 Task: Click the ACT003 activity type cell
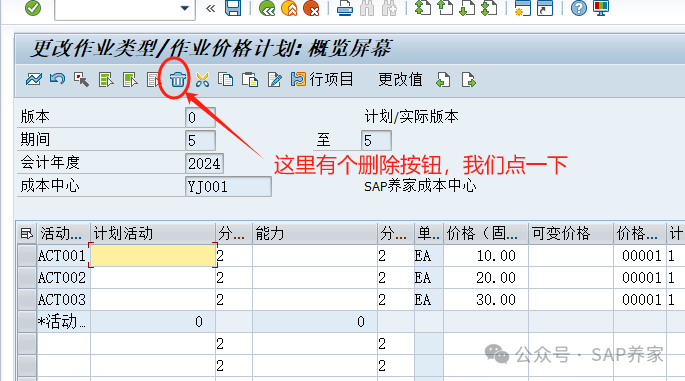click(x=63, y=300)
